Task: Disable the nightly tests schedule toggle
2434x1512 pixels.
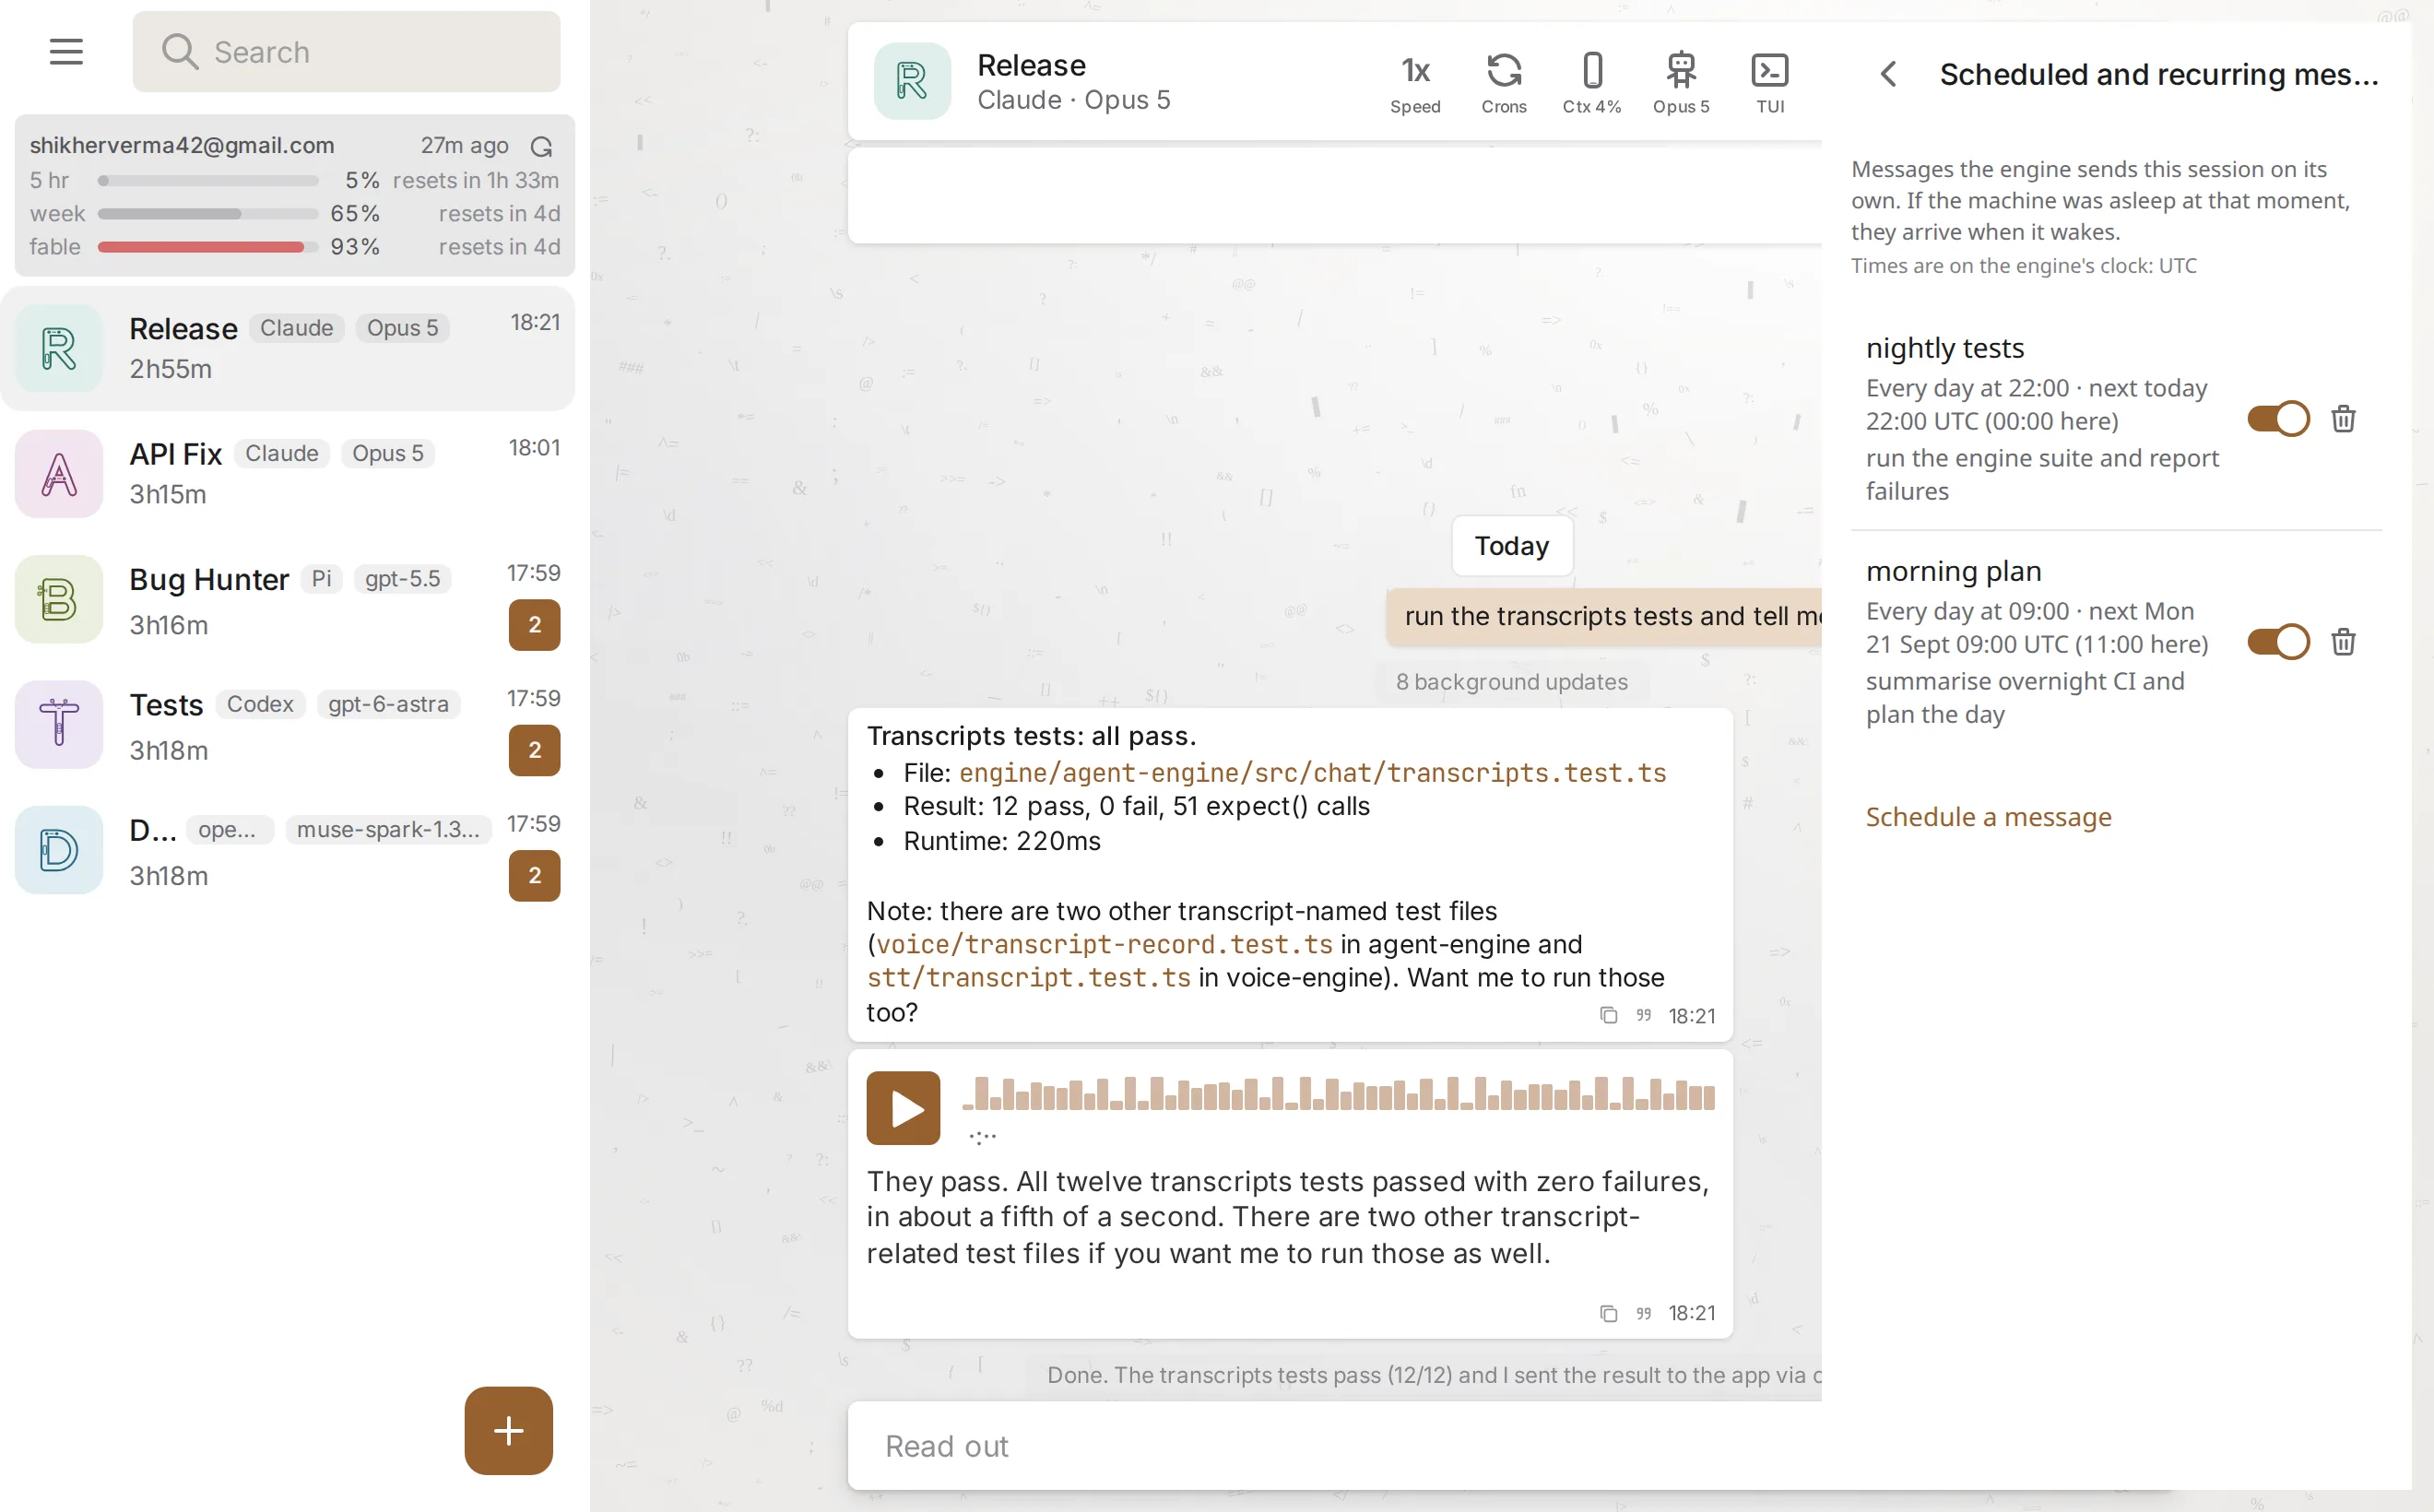Action: pos(2278,418)
